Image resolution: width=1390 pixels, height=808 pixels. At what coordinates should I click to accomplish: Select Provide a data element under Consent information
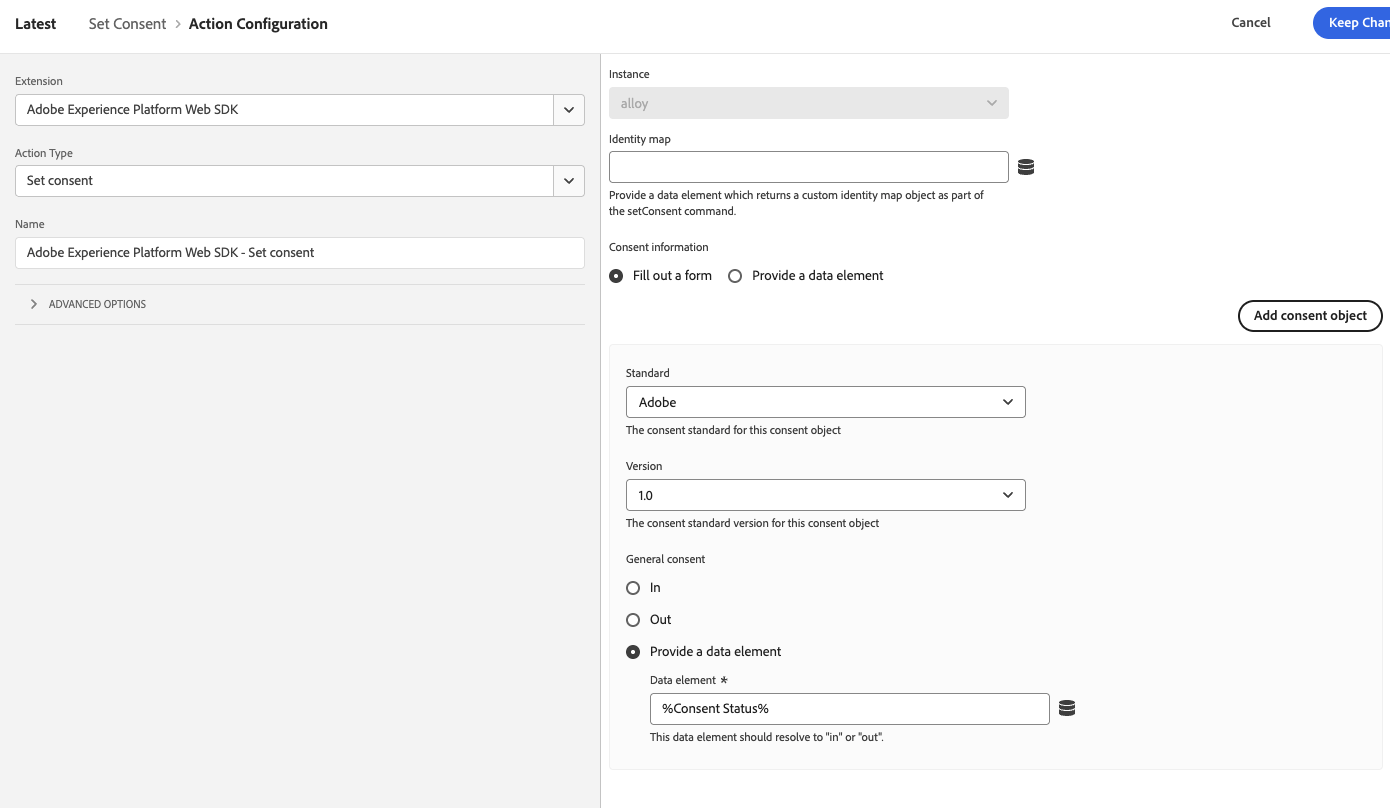tap(735, 276)
